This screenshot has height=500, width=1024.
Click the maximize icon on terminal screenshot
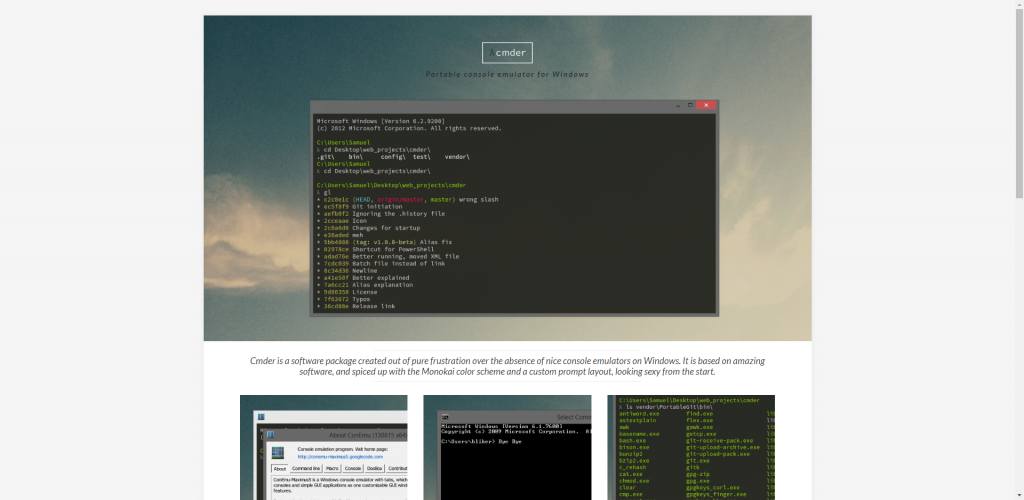point(690,105)
